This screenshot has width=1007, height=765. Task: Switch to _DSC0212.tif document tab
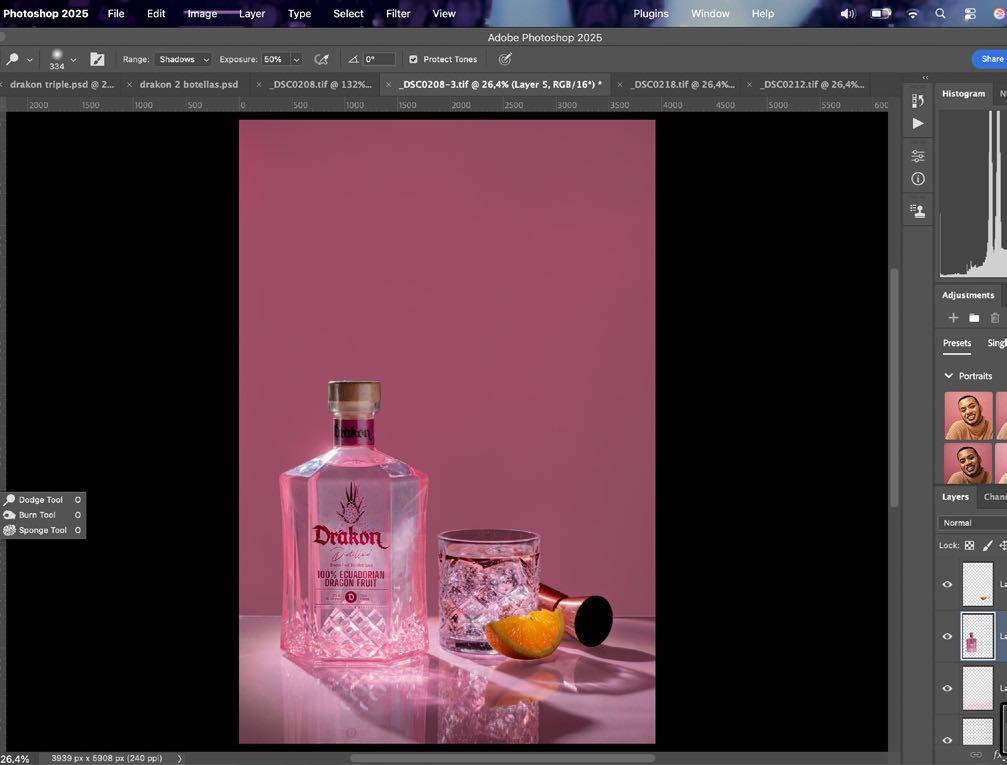coord(812,84)
